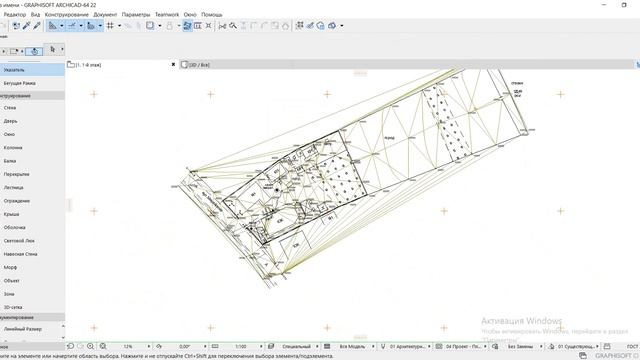The image size is (640, 360).
Task: Expand the guide lines options arrow
Action: (62, 26)
